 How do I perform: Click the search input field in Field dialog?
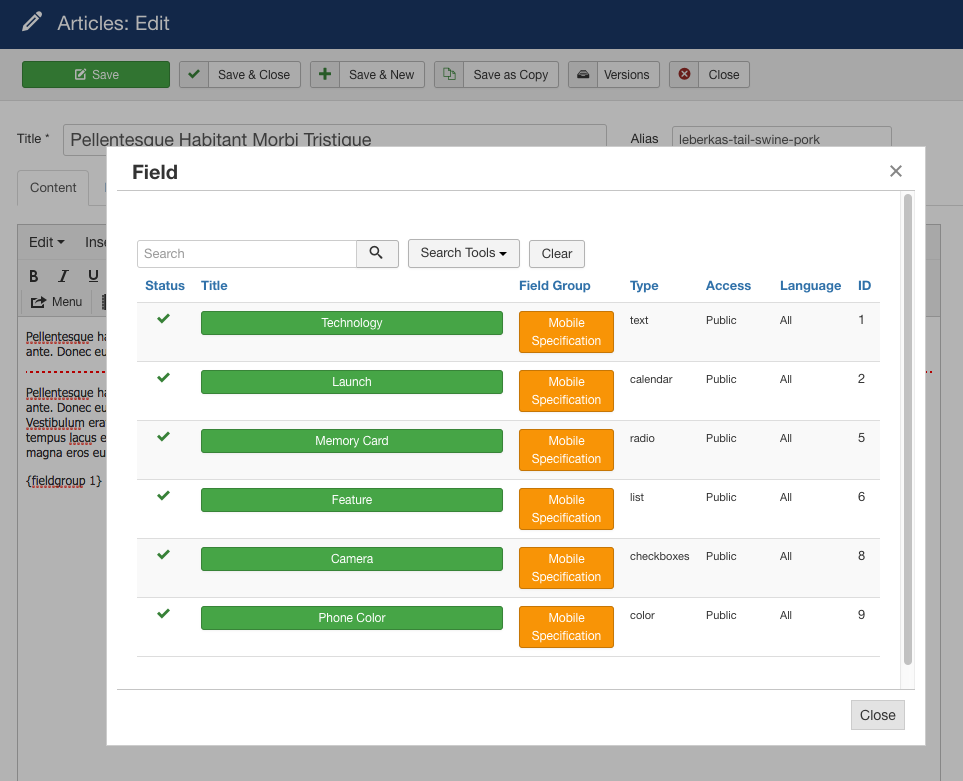point(246,253)
